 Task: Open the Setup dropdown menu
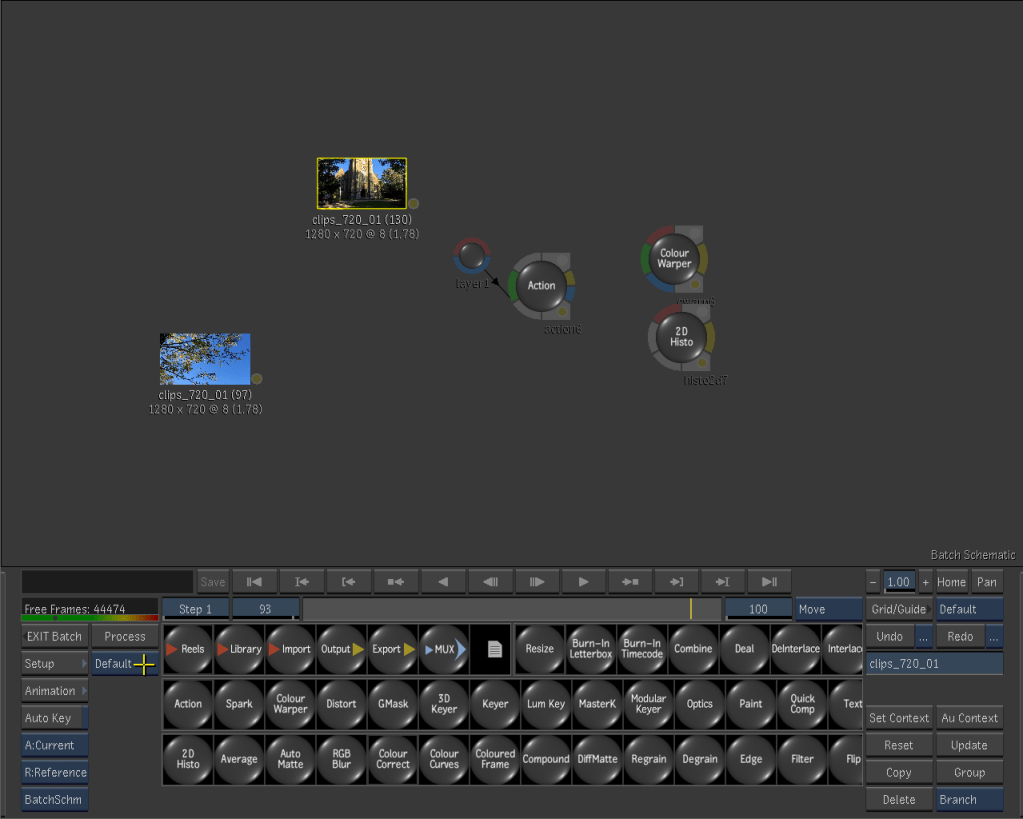(54, 664)
